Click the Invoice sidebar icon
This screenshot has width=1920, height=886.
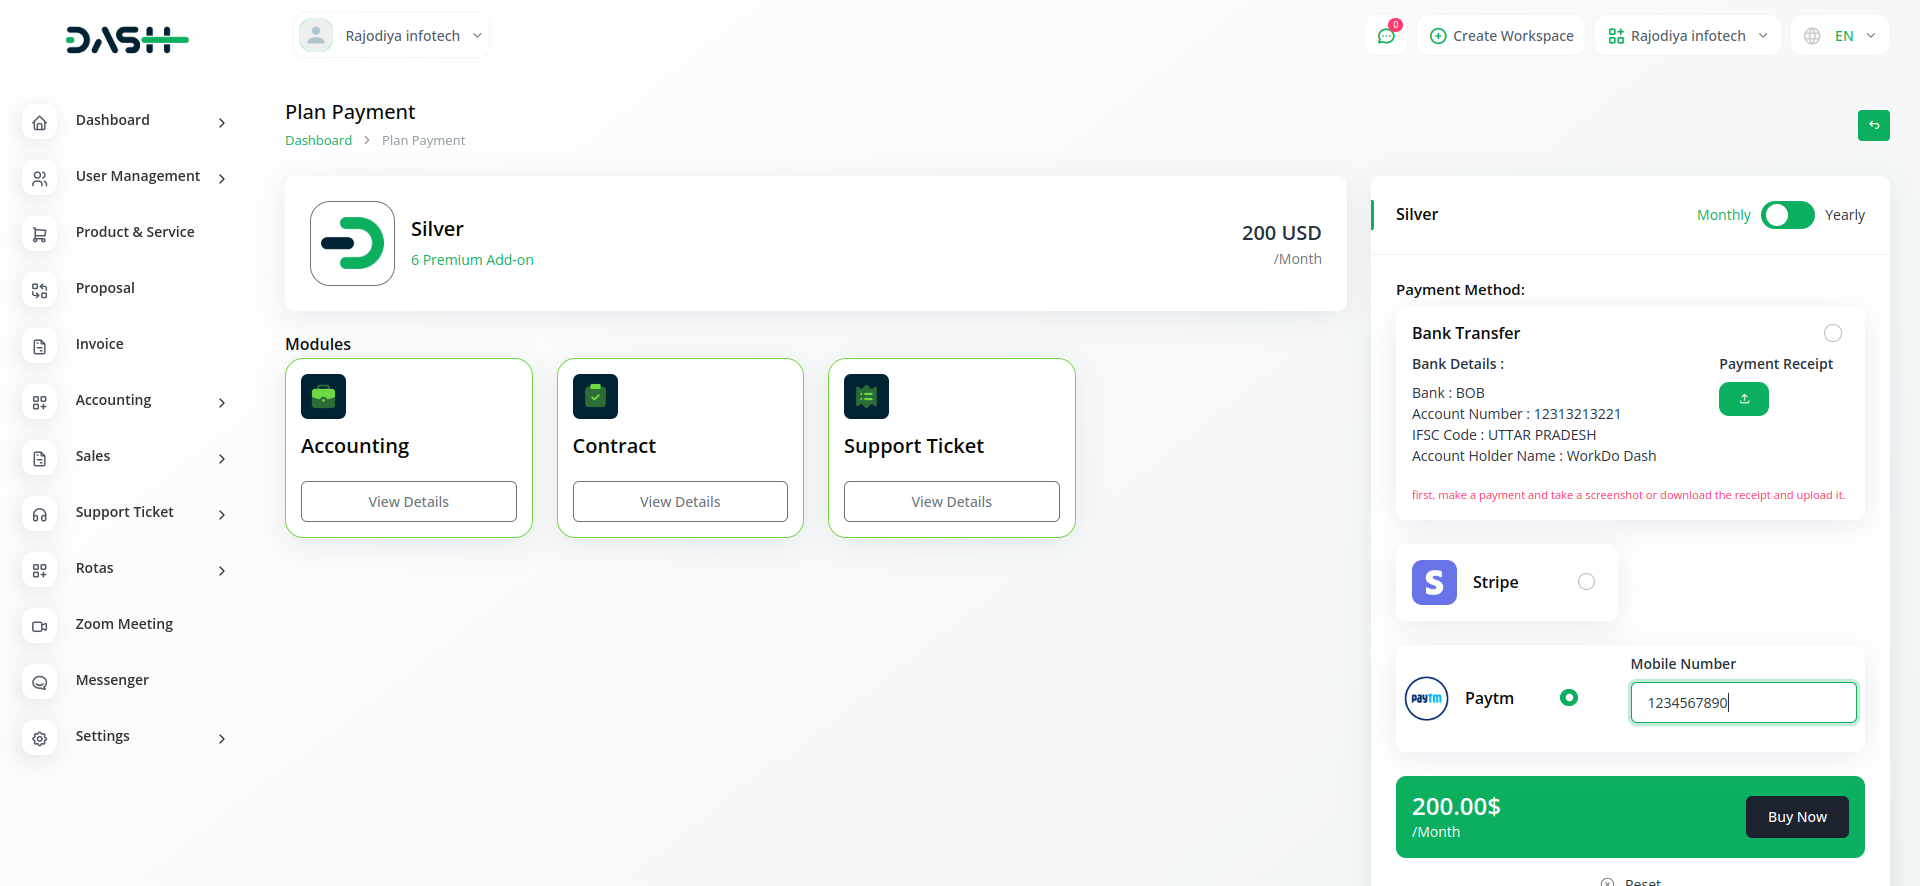click(x=40, y=346)
